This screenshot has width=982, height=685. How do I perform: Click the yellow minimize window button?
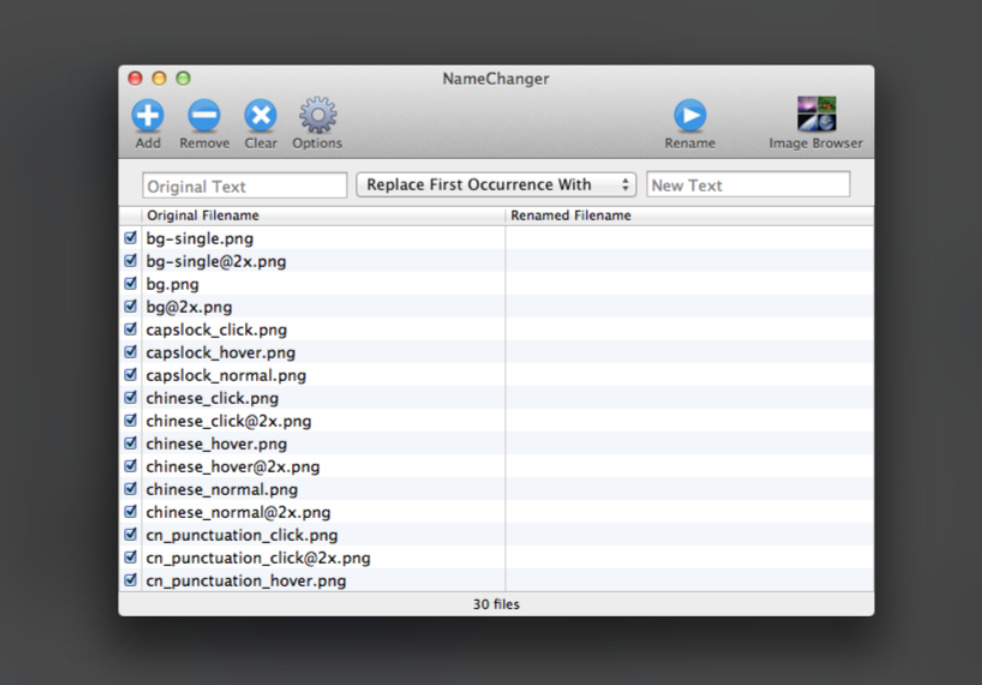point(159,78)
